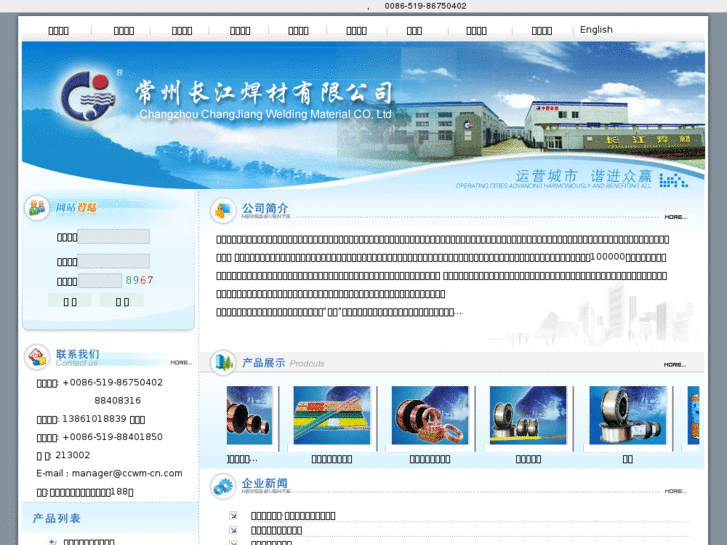Click the 公司简介 section icon
Screen dimensions: 727x545
tap(223, 210)
